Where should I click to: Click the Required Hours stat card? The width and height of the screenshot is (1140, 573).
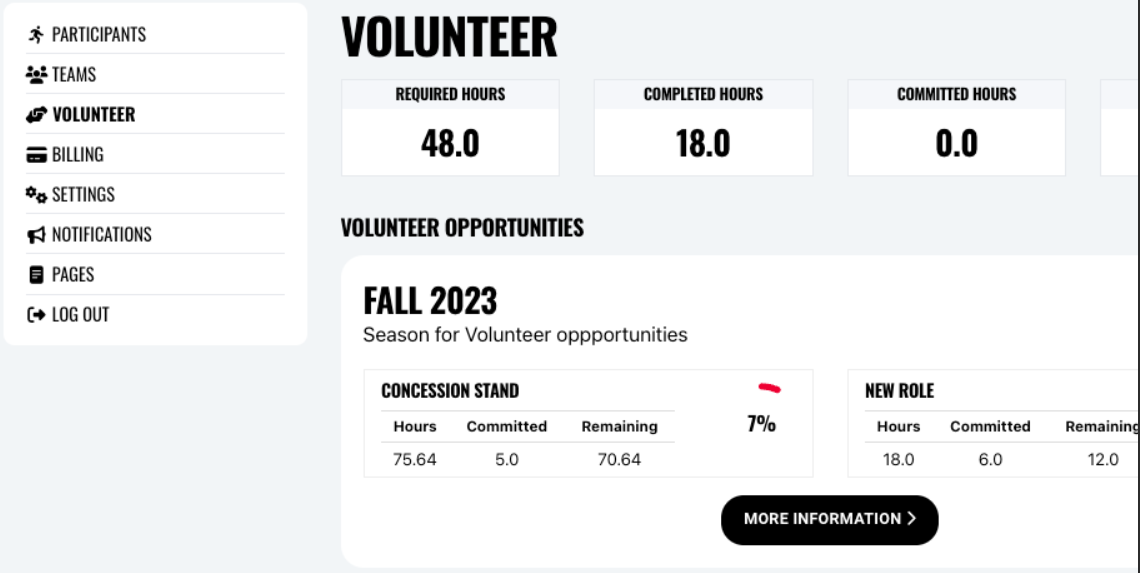(450, 128)
